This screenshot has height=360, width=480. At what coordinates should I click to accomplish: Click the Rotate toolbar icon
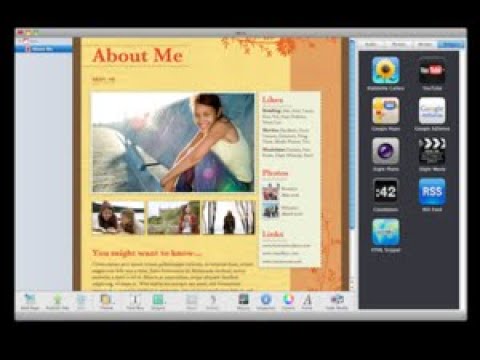tap(212, 302)
